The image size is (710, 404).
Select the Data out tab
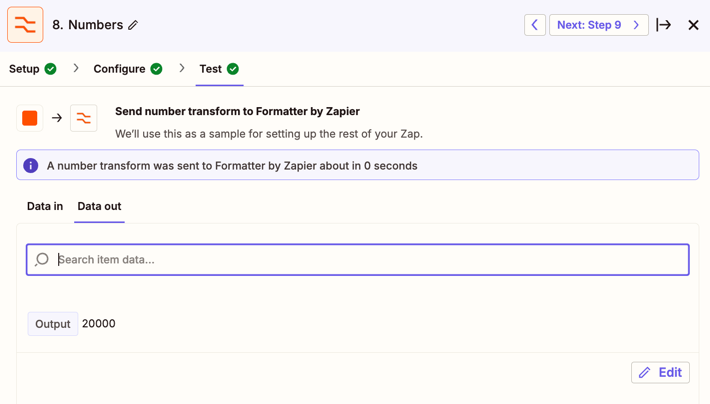point(99,206)
